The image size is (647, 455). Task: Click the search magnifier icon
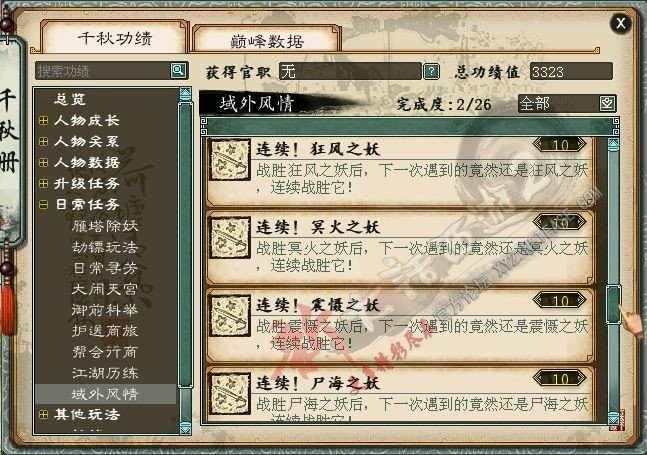pyautogui.click(x=179, y=71)
